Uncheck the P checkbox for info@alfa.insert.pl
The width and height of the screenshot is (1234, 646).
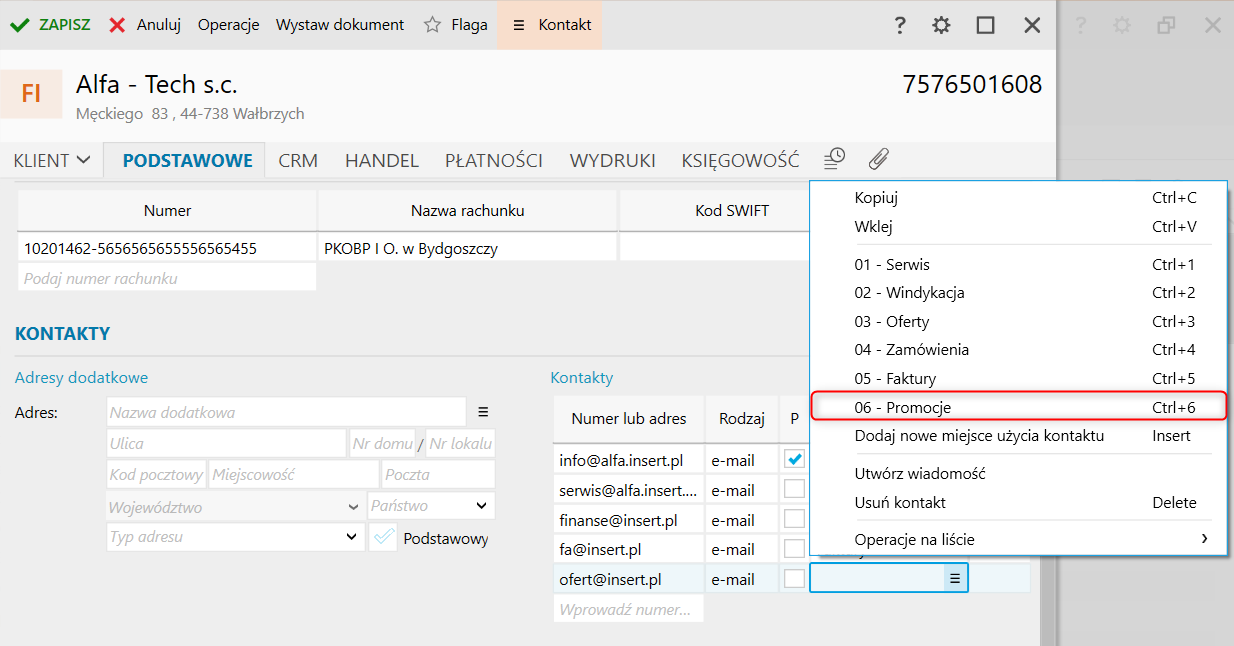pos(794,460)
